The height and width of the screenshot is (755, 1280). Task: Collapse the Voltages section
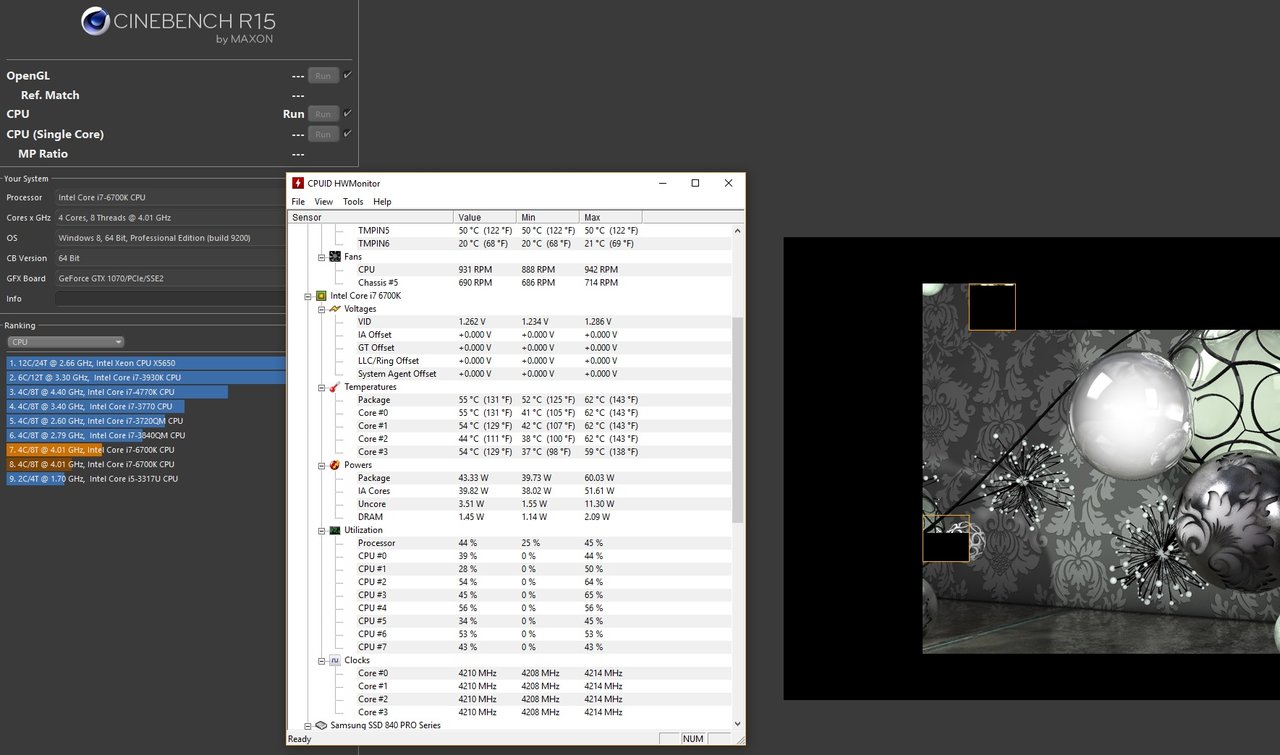(x=322, y=309)
